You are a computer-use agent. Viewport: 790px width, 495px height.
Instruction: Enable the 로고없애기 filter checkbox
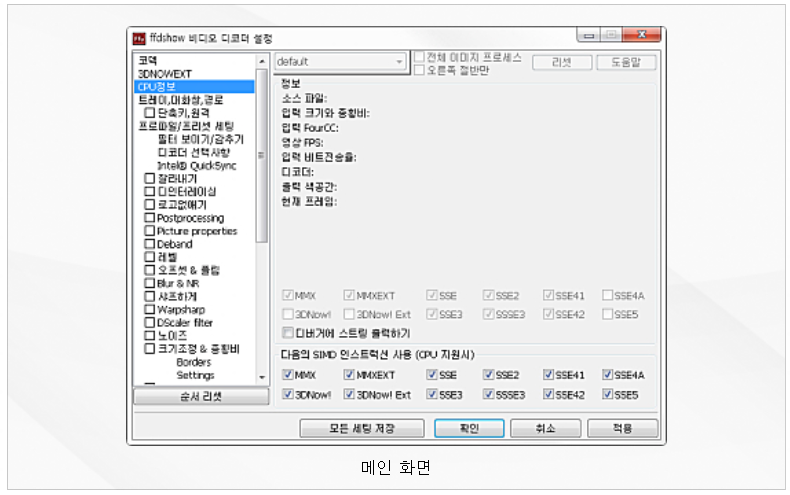click(x=150, y=204)
